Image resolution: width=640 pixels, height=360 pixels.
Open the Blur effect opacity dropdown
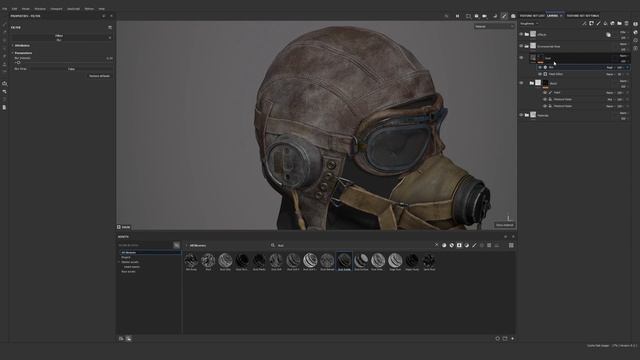click(621, 67)
